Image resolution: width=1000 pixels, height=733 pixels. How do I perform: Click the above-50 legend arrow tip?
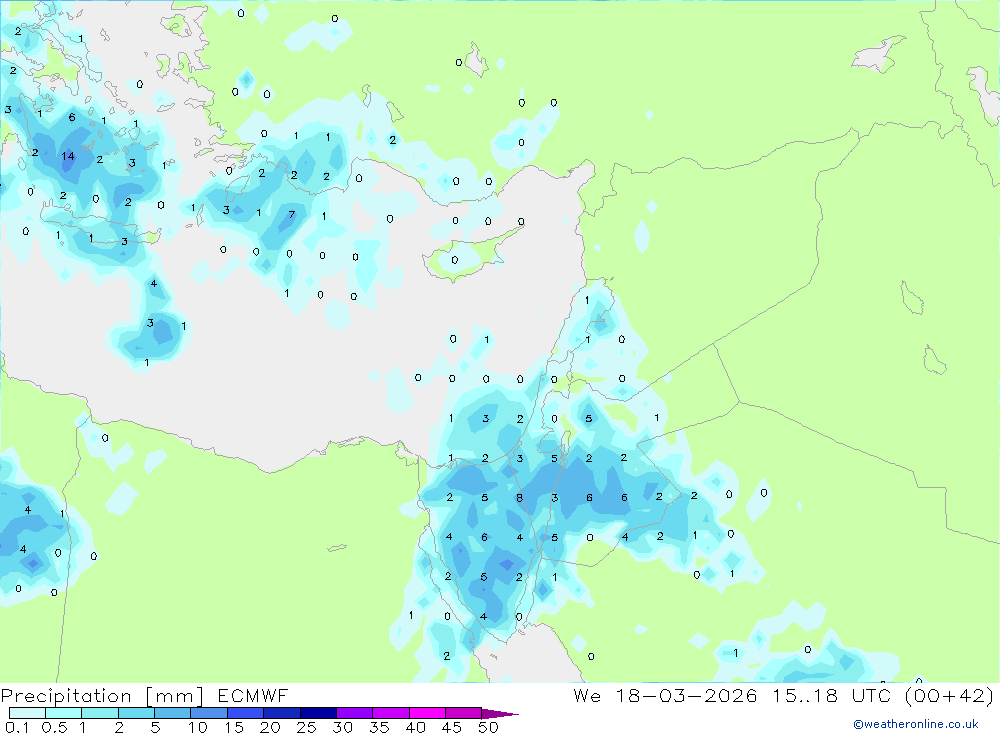tap(500, 714)
